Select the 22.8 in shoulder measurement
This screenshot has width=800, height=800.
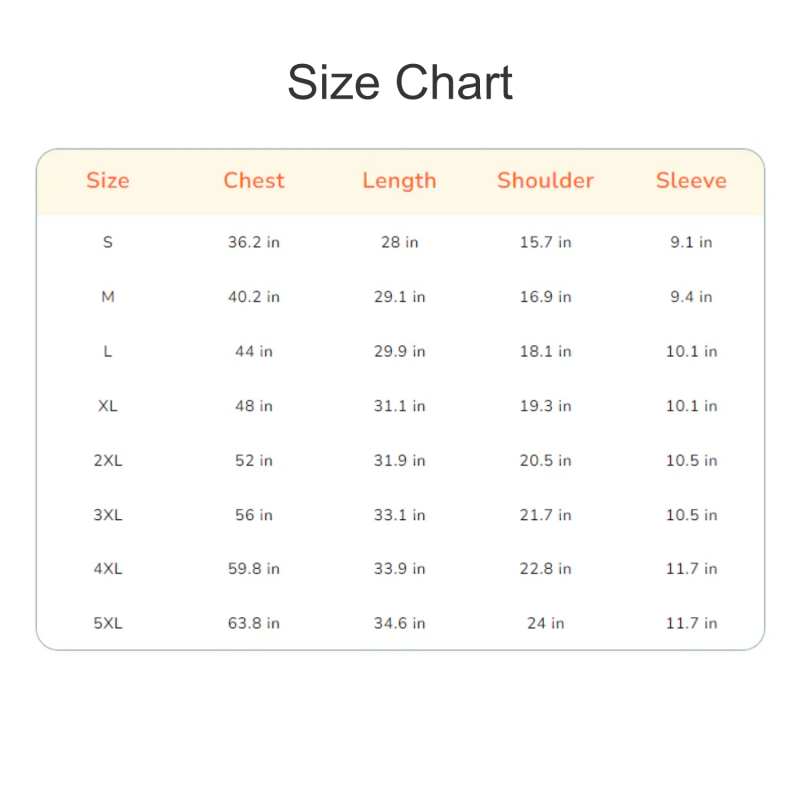(545, 568)
